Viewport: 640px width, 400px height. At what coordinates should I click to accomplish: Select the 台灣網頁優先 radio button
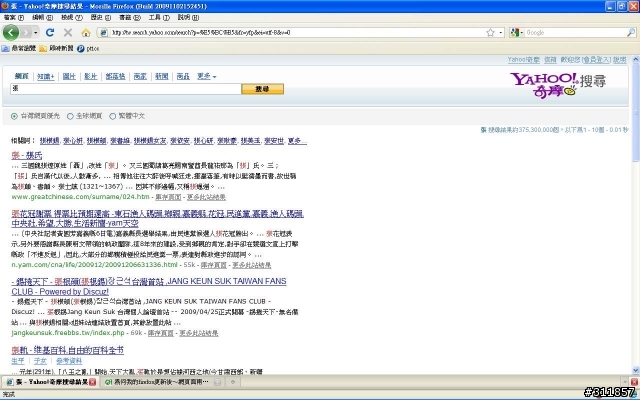[14, 116]
